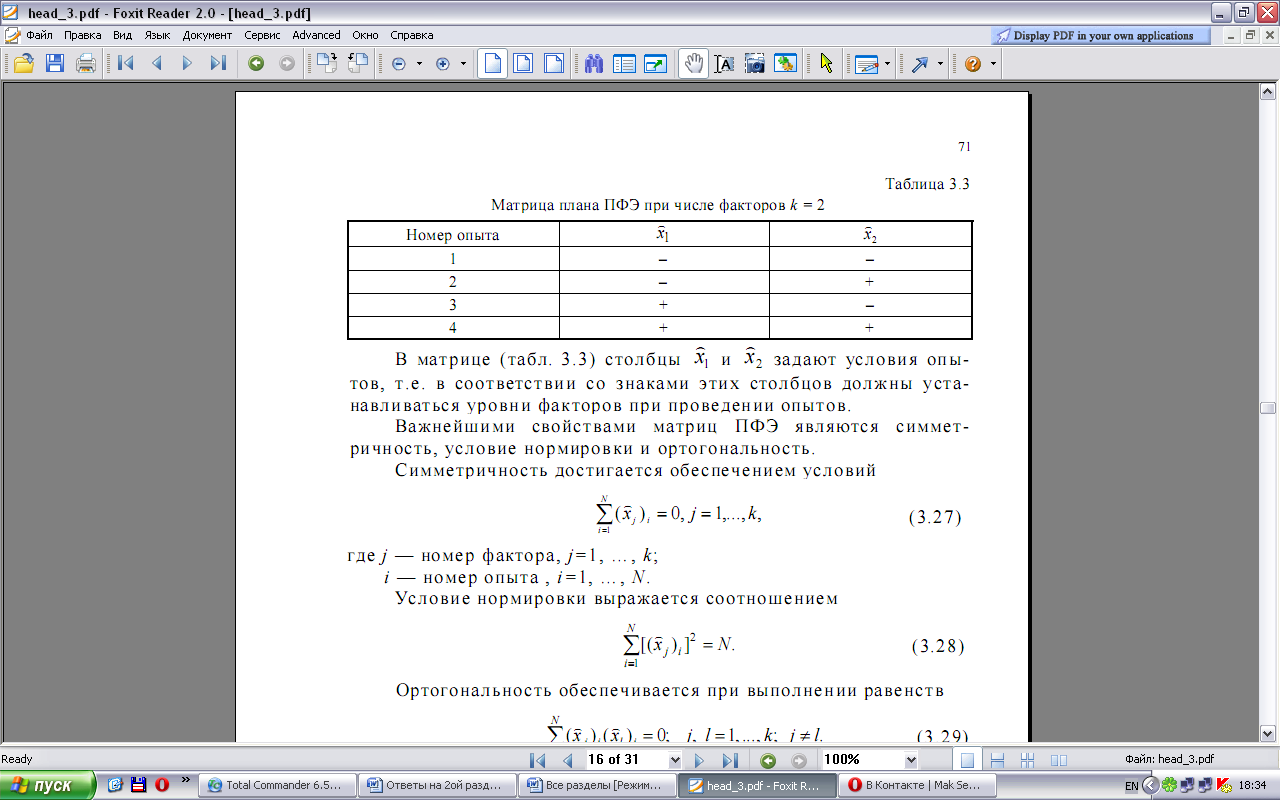This screenshot has height=800, width=1280.
Task: Print the document using the printer icon
Action: (x=86, y=64)
